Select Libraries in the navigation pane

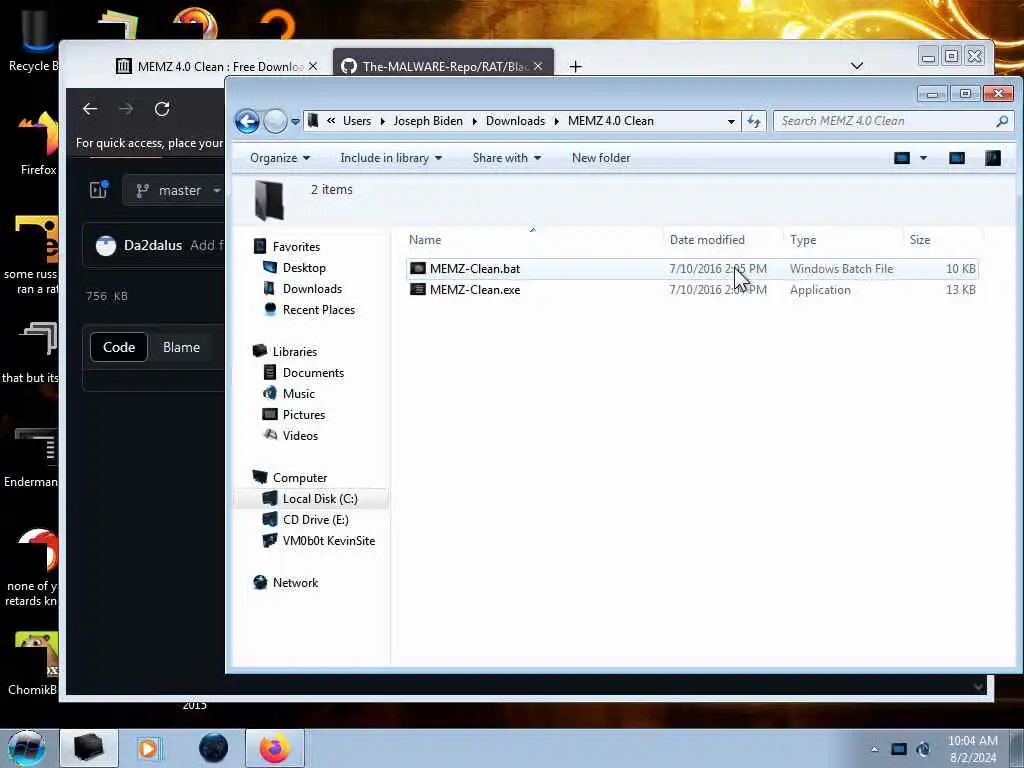point(295,351)
